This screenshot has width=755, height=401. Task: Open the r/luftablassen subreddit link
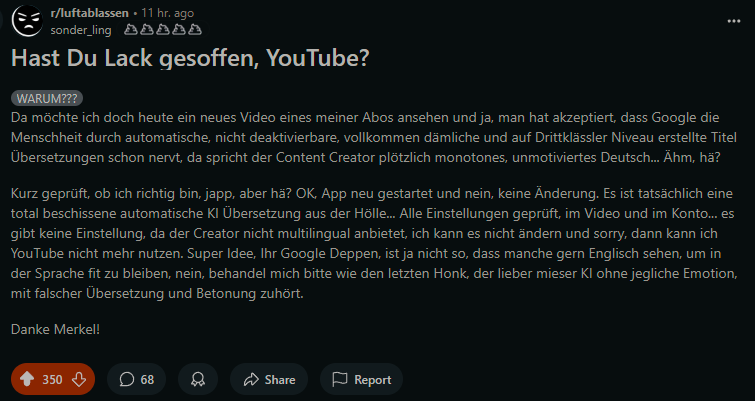88,13
